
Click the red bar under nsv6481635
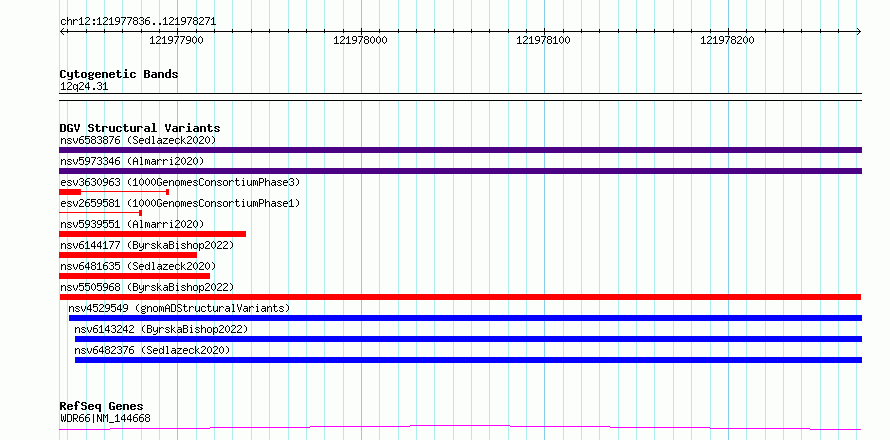(x=135, y=276)
